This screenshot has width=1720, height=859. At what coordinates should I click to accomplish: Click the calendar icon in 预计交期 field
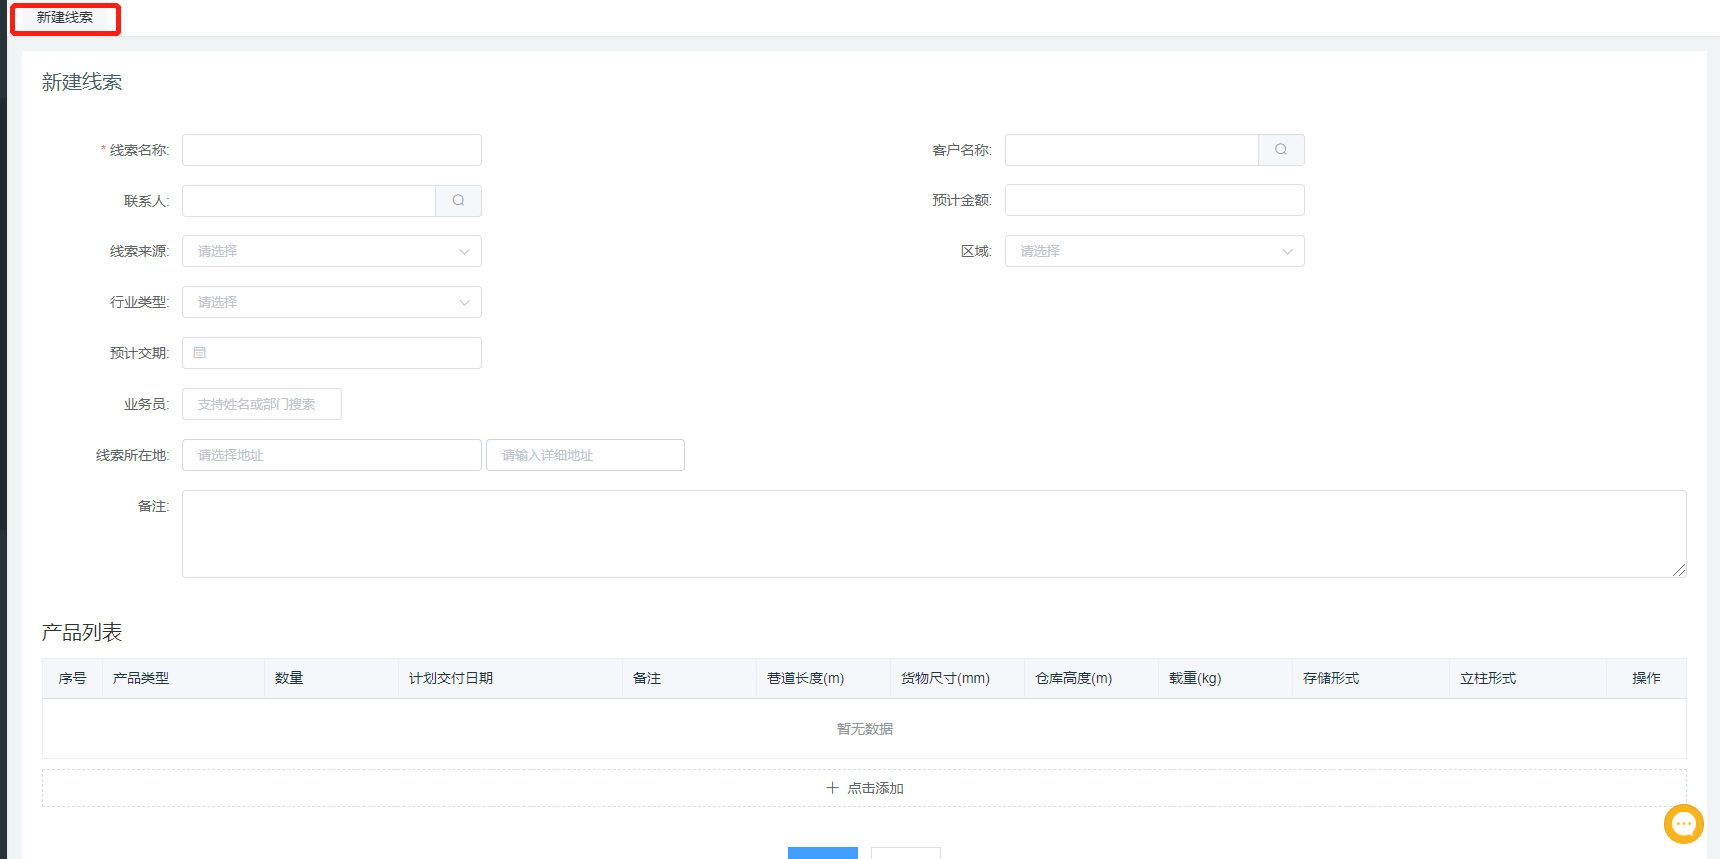tap(200, 353)
